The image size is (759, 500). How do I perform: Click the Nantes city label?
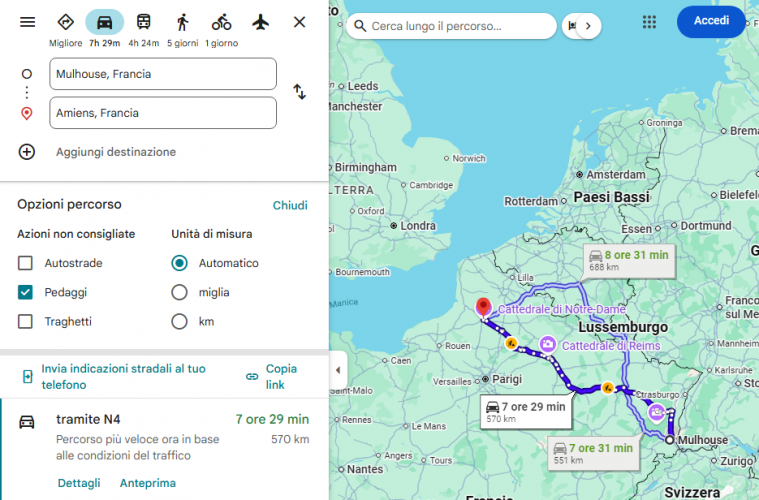tap(365, 469)
